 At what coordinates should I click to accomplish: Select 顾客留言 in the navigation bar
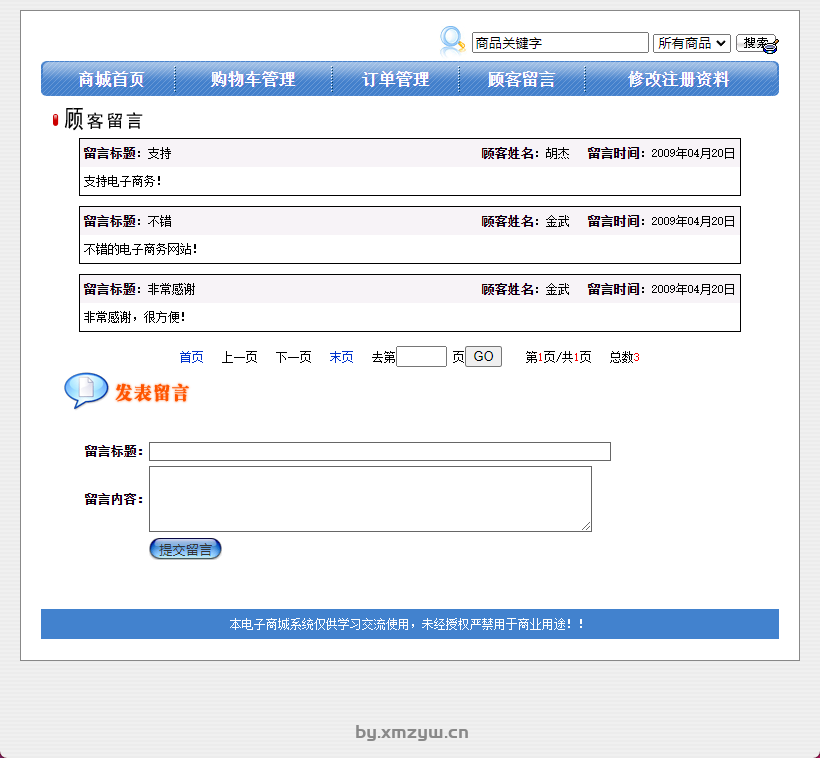pos(521,80)
